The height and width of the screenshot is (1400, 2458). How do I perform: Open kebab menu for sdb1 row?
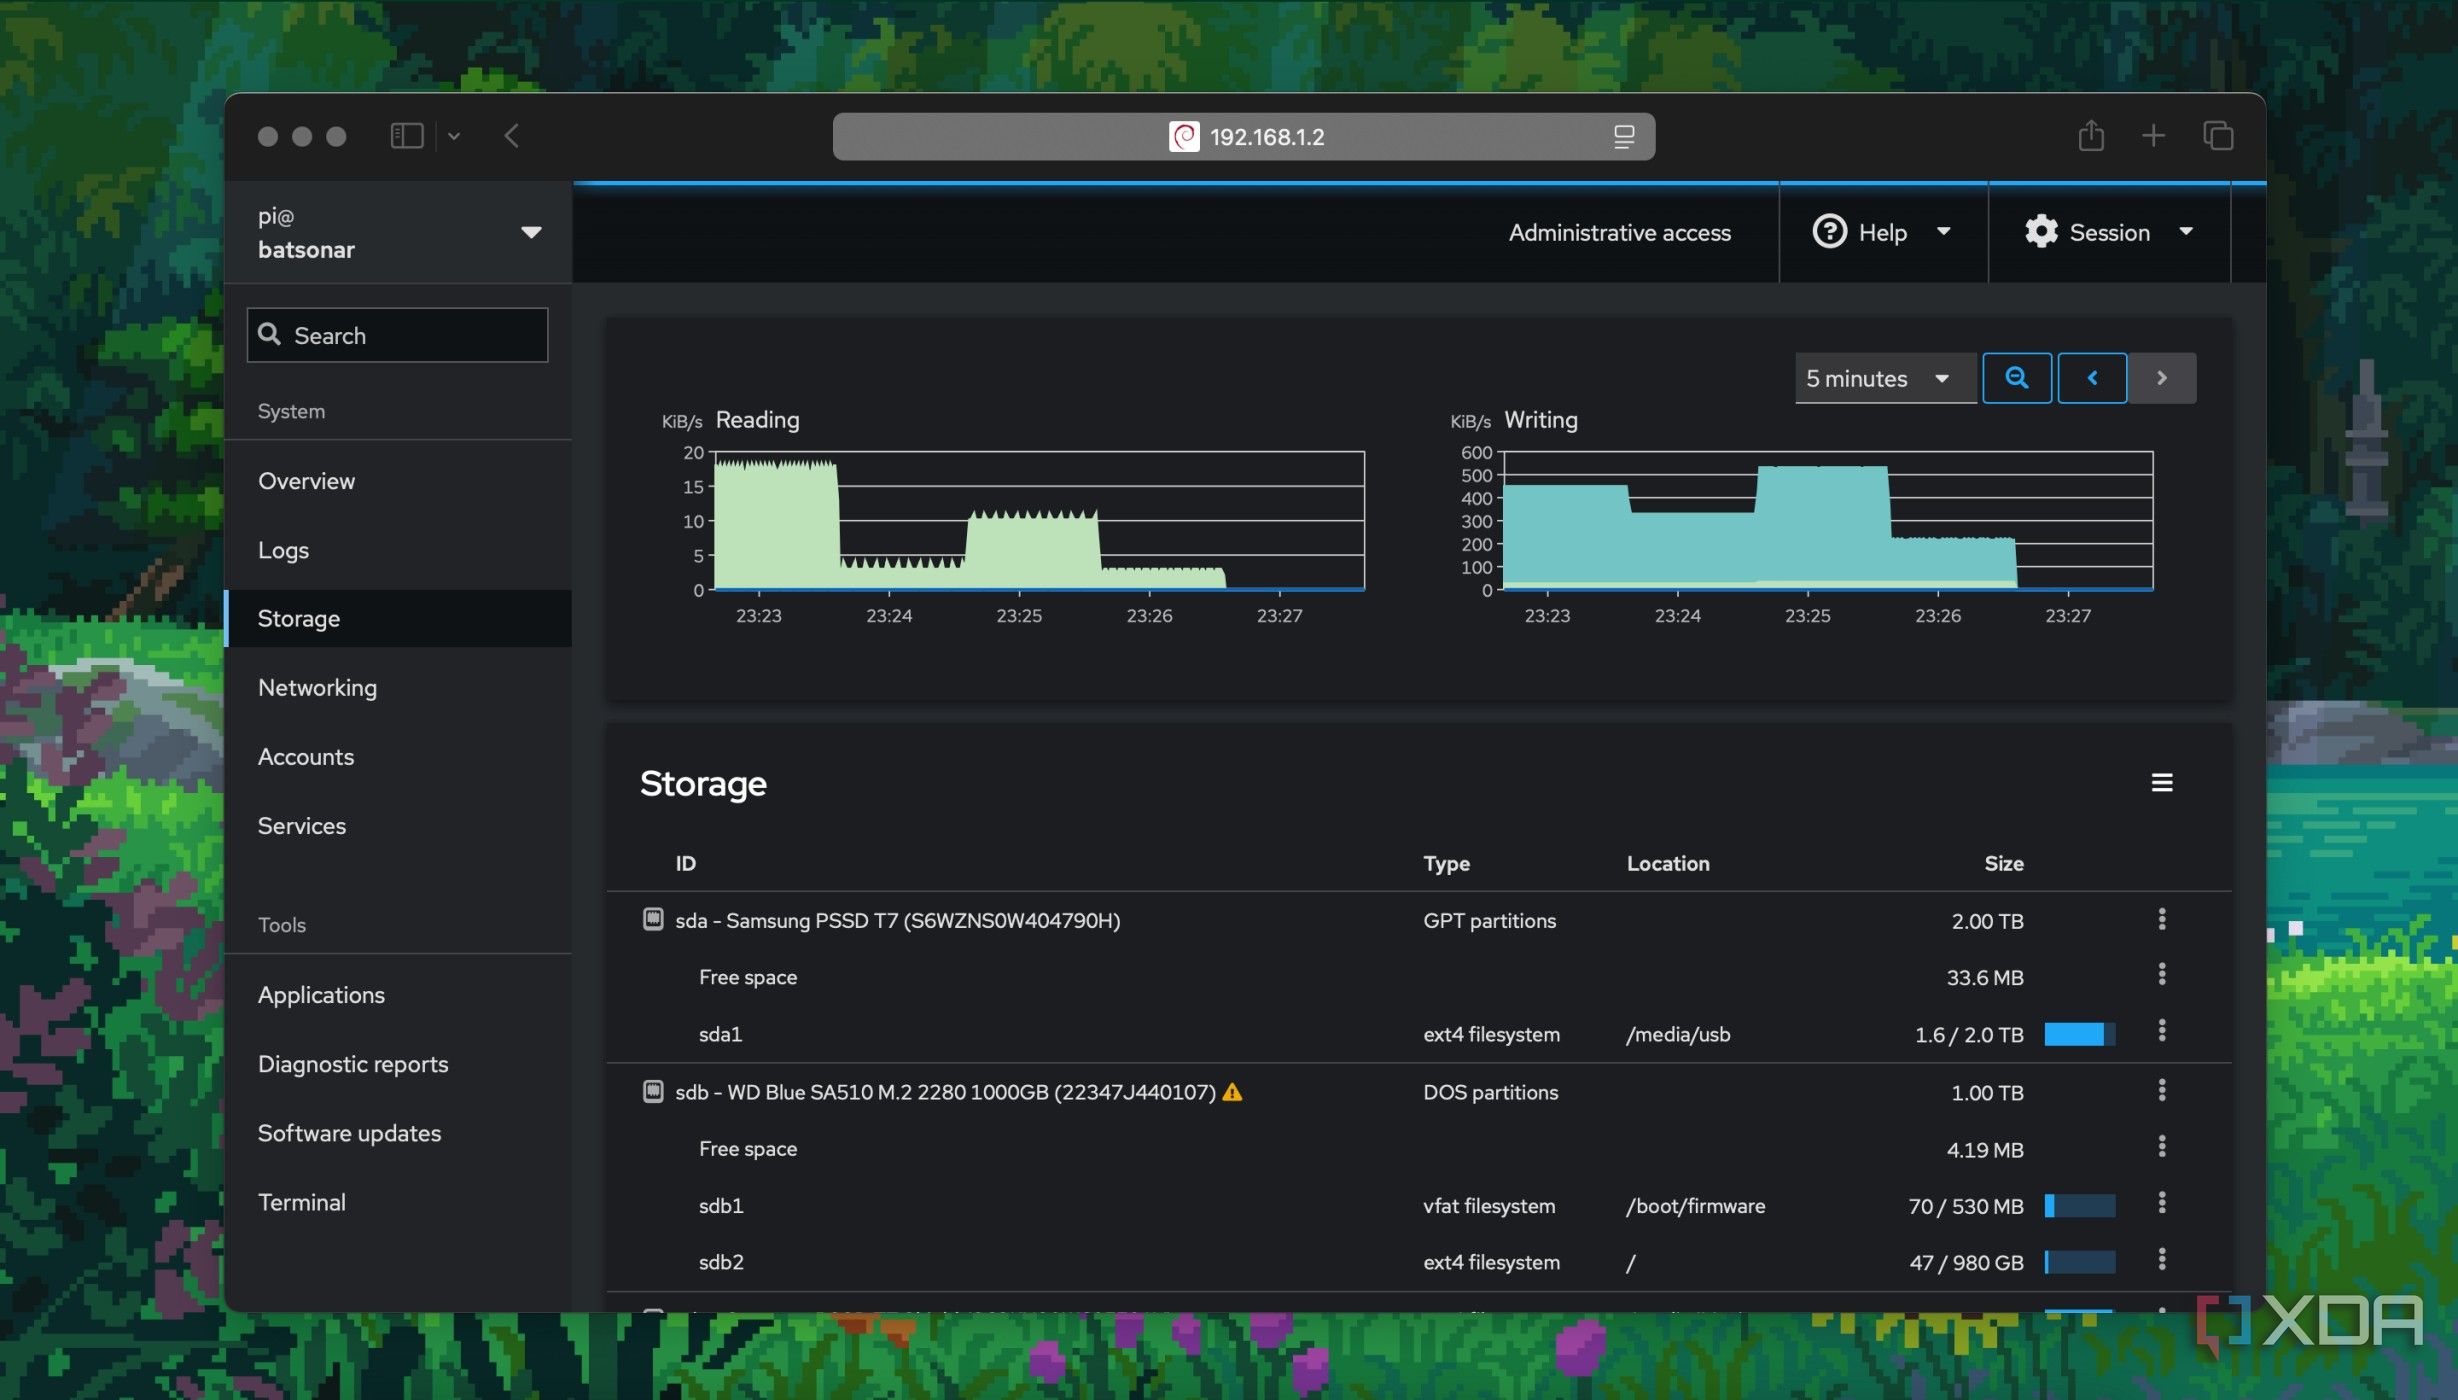[2162, 1202]
